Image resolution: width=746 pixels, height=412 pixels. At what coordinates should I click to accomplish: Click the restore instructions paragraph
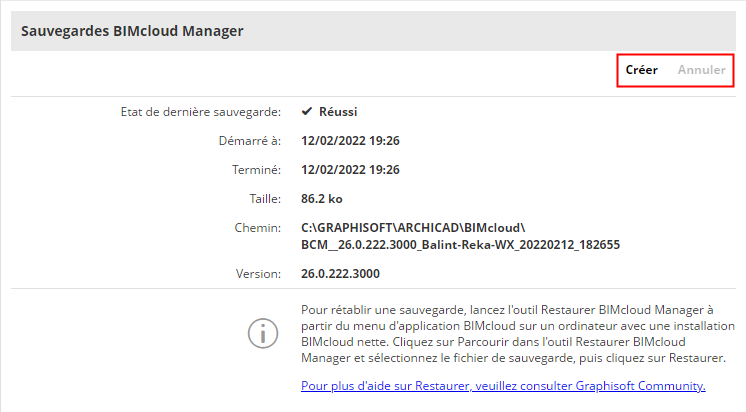pyautogui.click(x=518, y=334)
